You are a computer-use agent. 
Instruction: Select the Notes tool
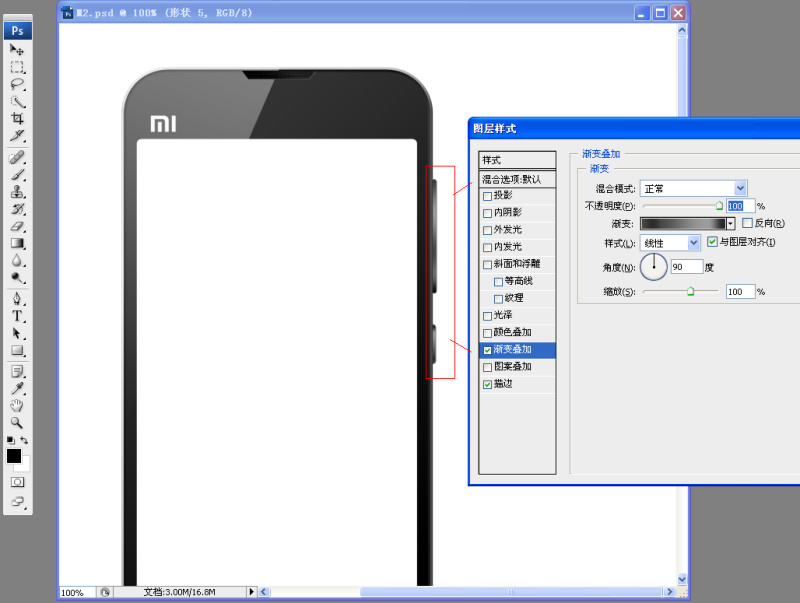point(17,371)
